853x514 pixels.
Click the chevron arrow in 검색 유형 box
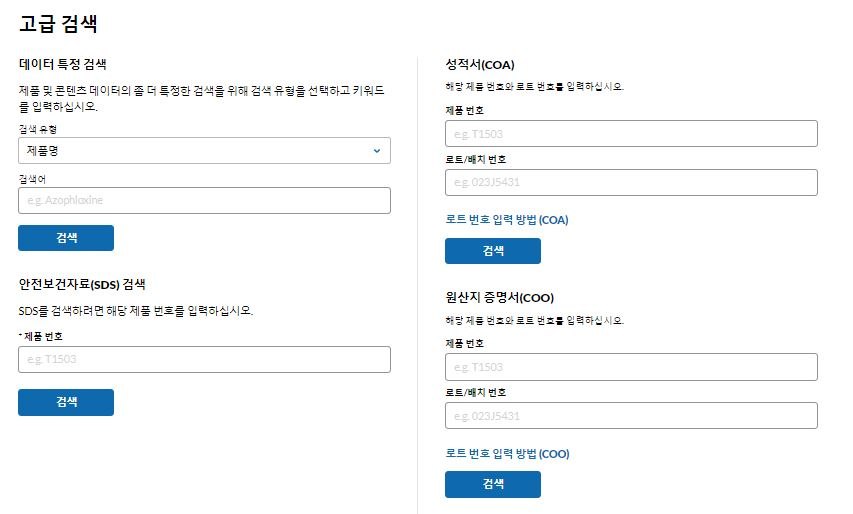click(x=377, y=150)
